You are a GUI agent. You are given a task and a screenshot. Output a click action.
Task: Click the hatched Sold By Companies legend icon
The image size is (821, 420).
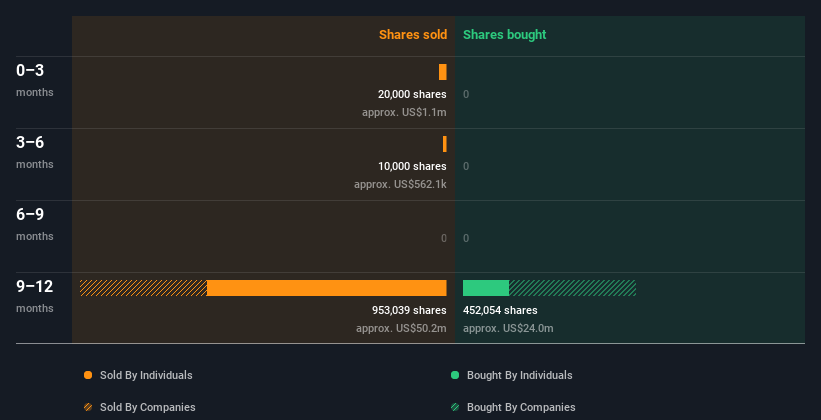coord(88,407)
